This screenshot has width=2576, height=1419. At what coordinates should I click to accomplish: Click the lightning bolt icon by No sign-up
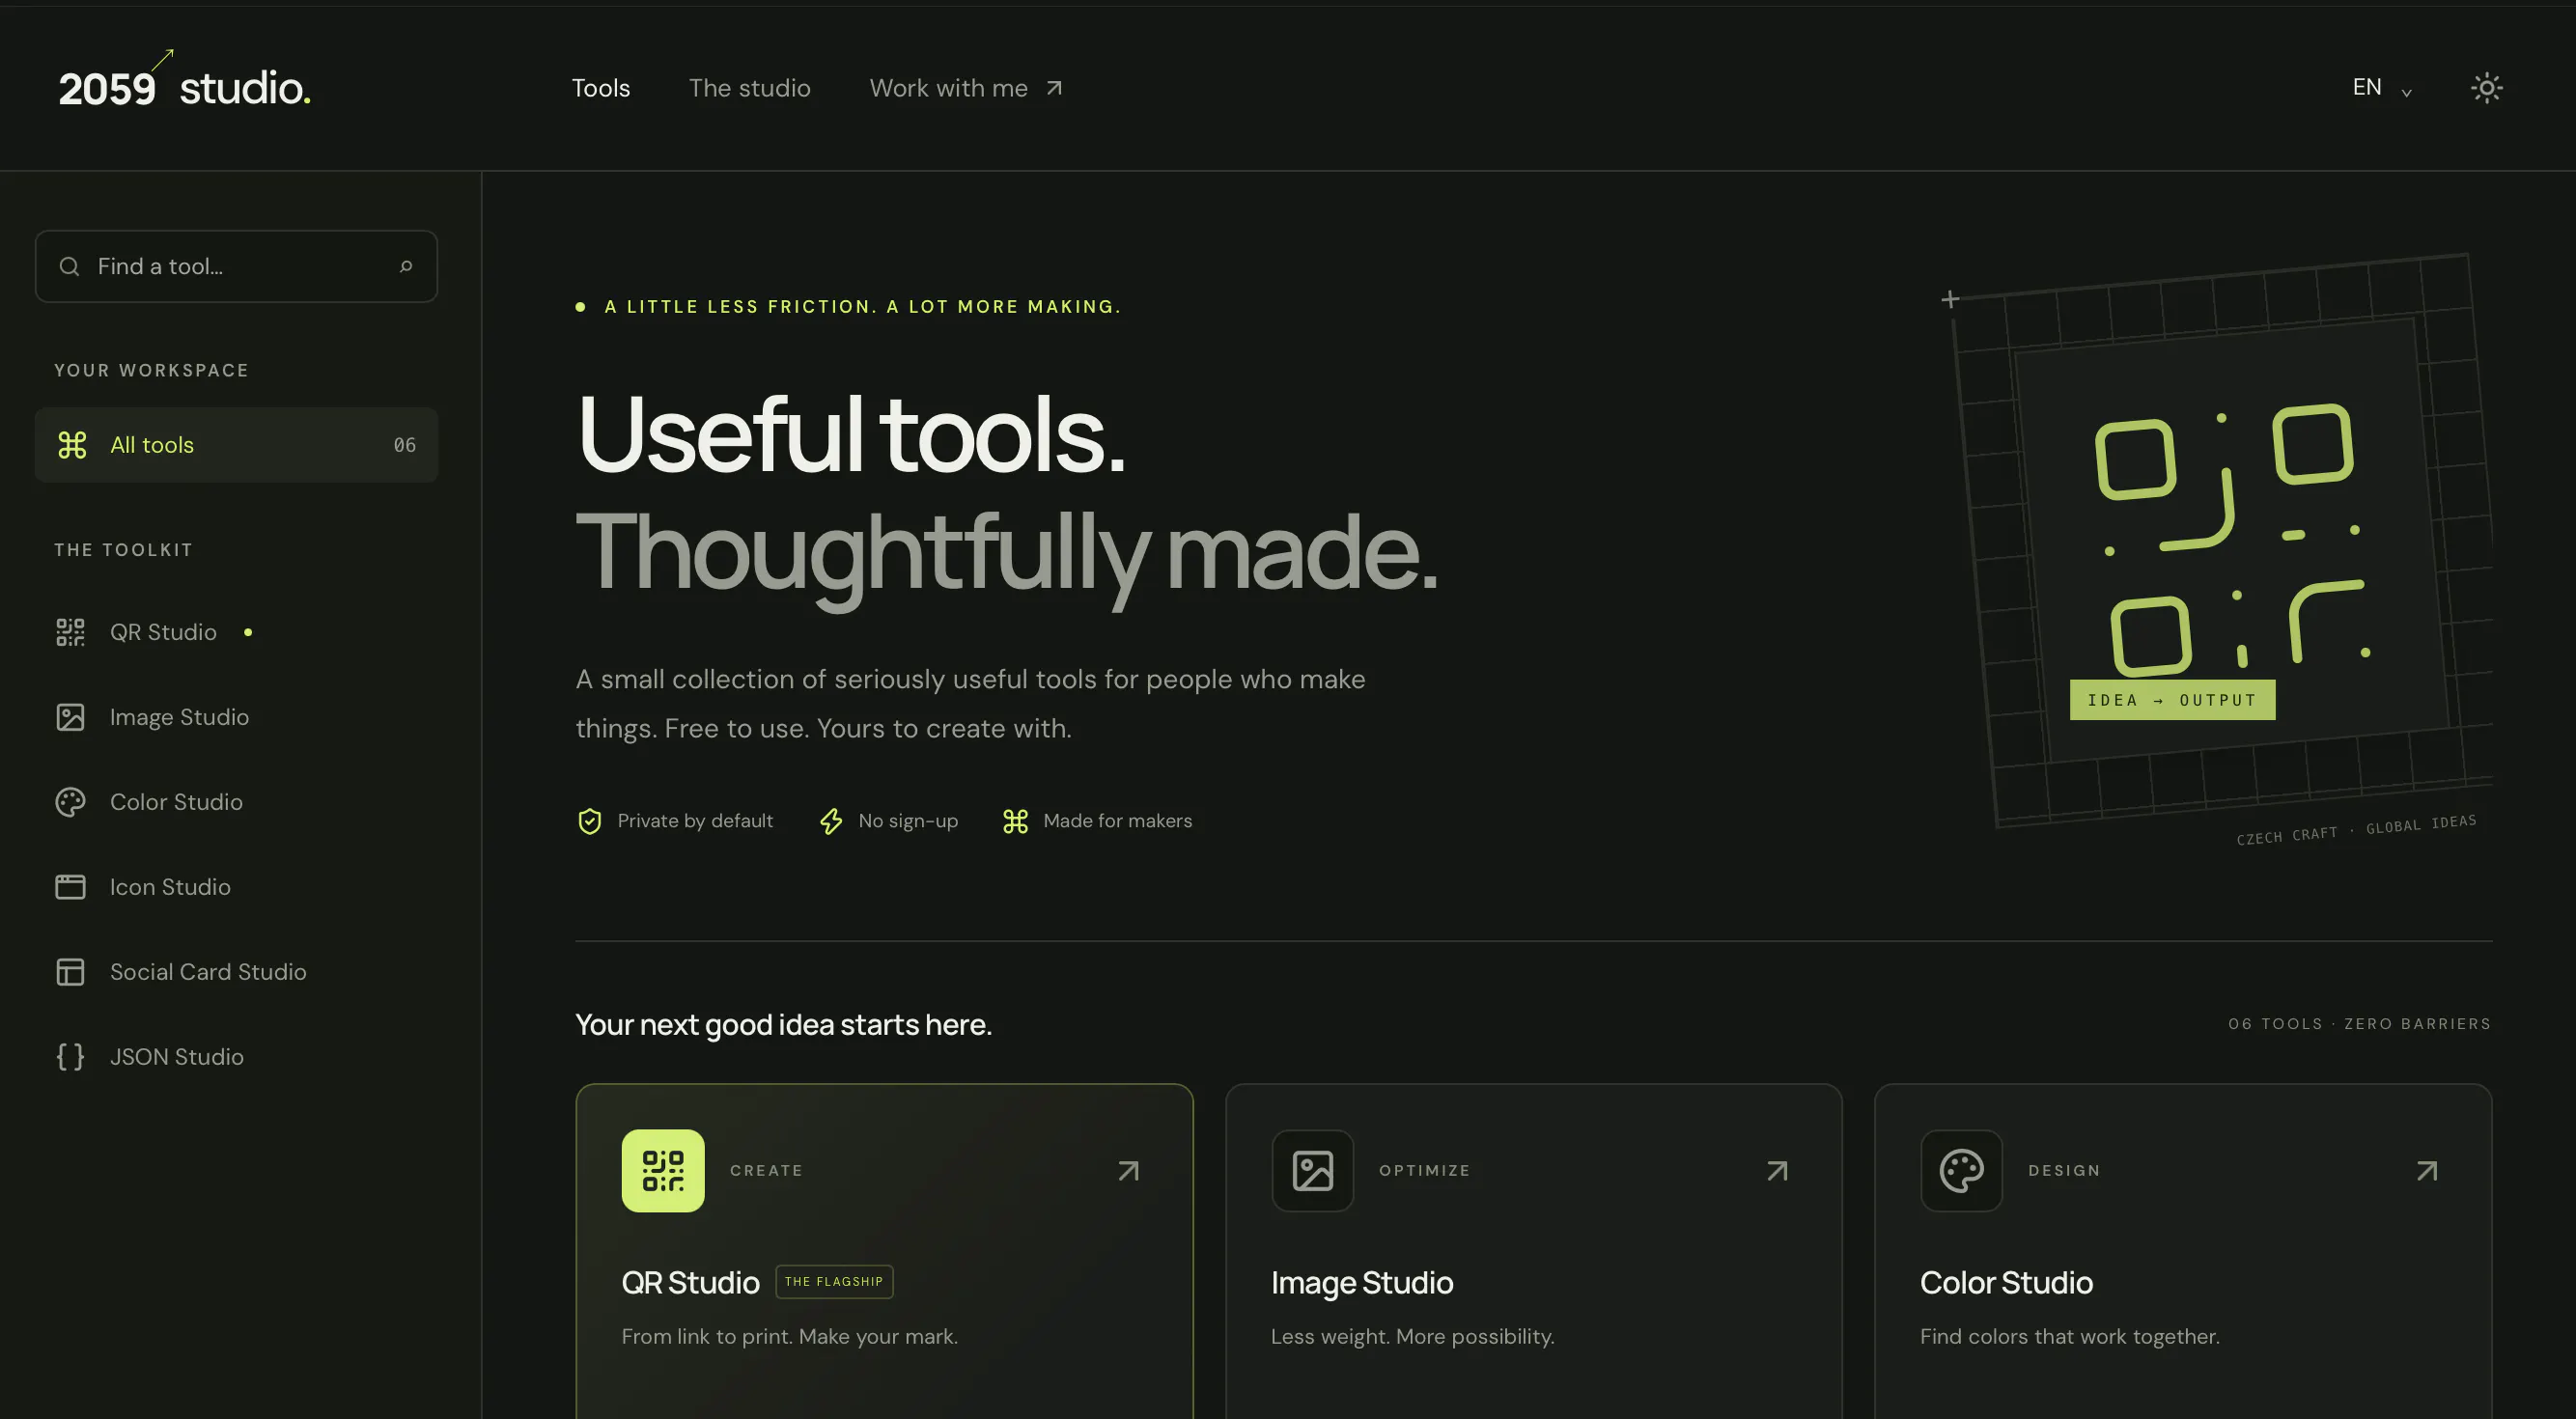pos(831,821)
